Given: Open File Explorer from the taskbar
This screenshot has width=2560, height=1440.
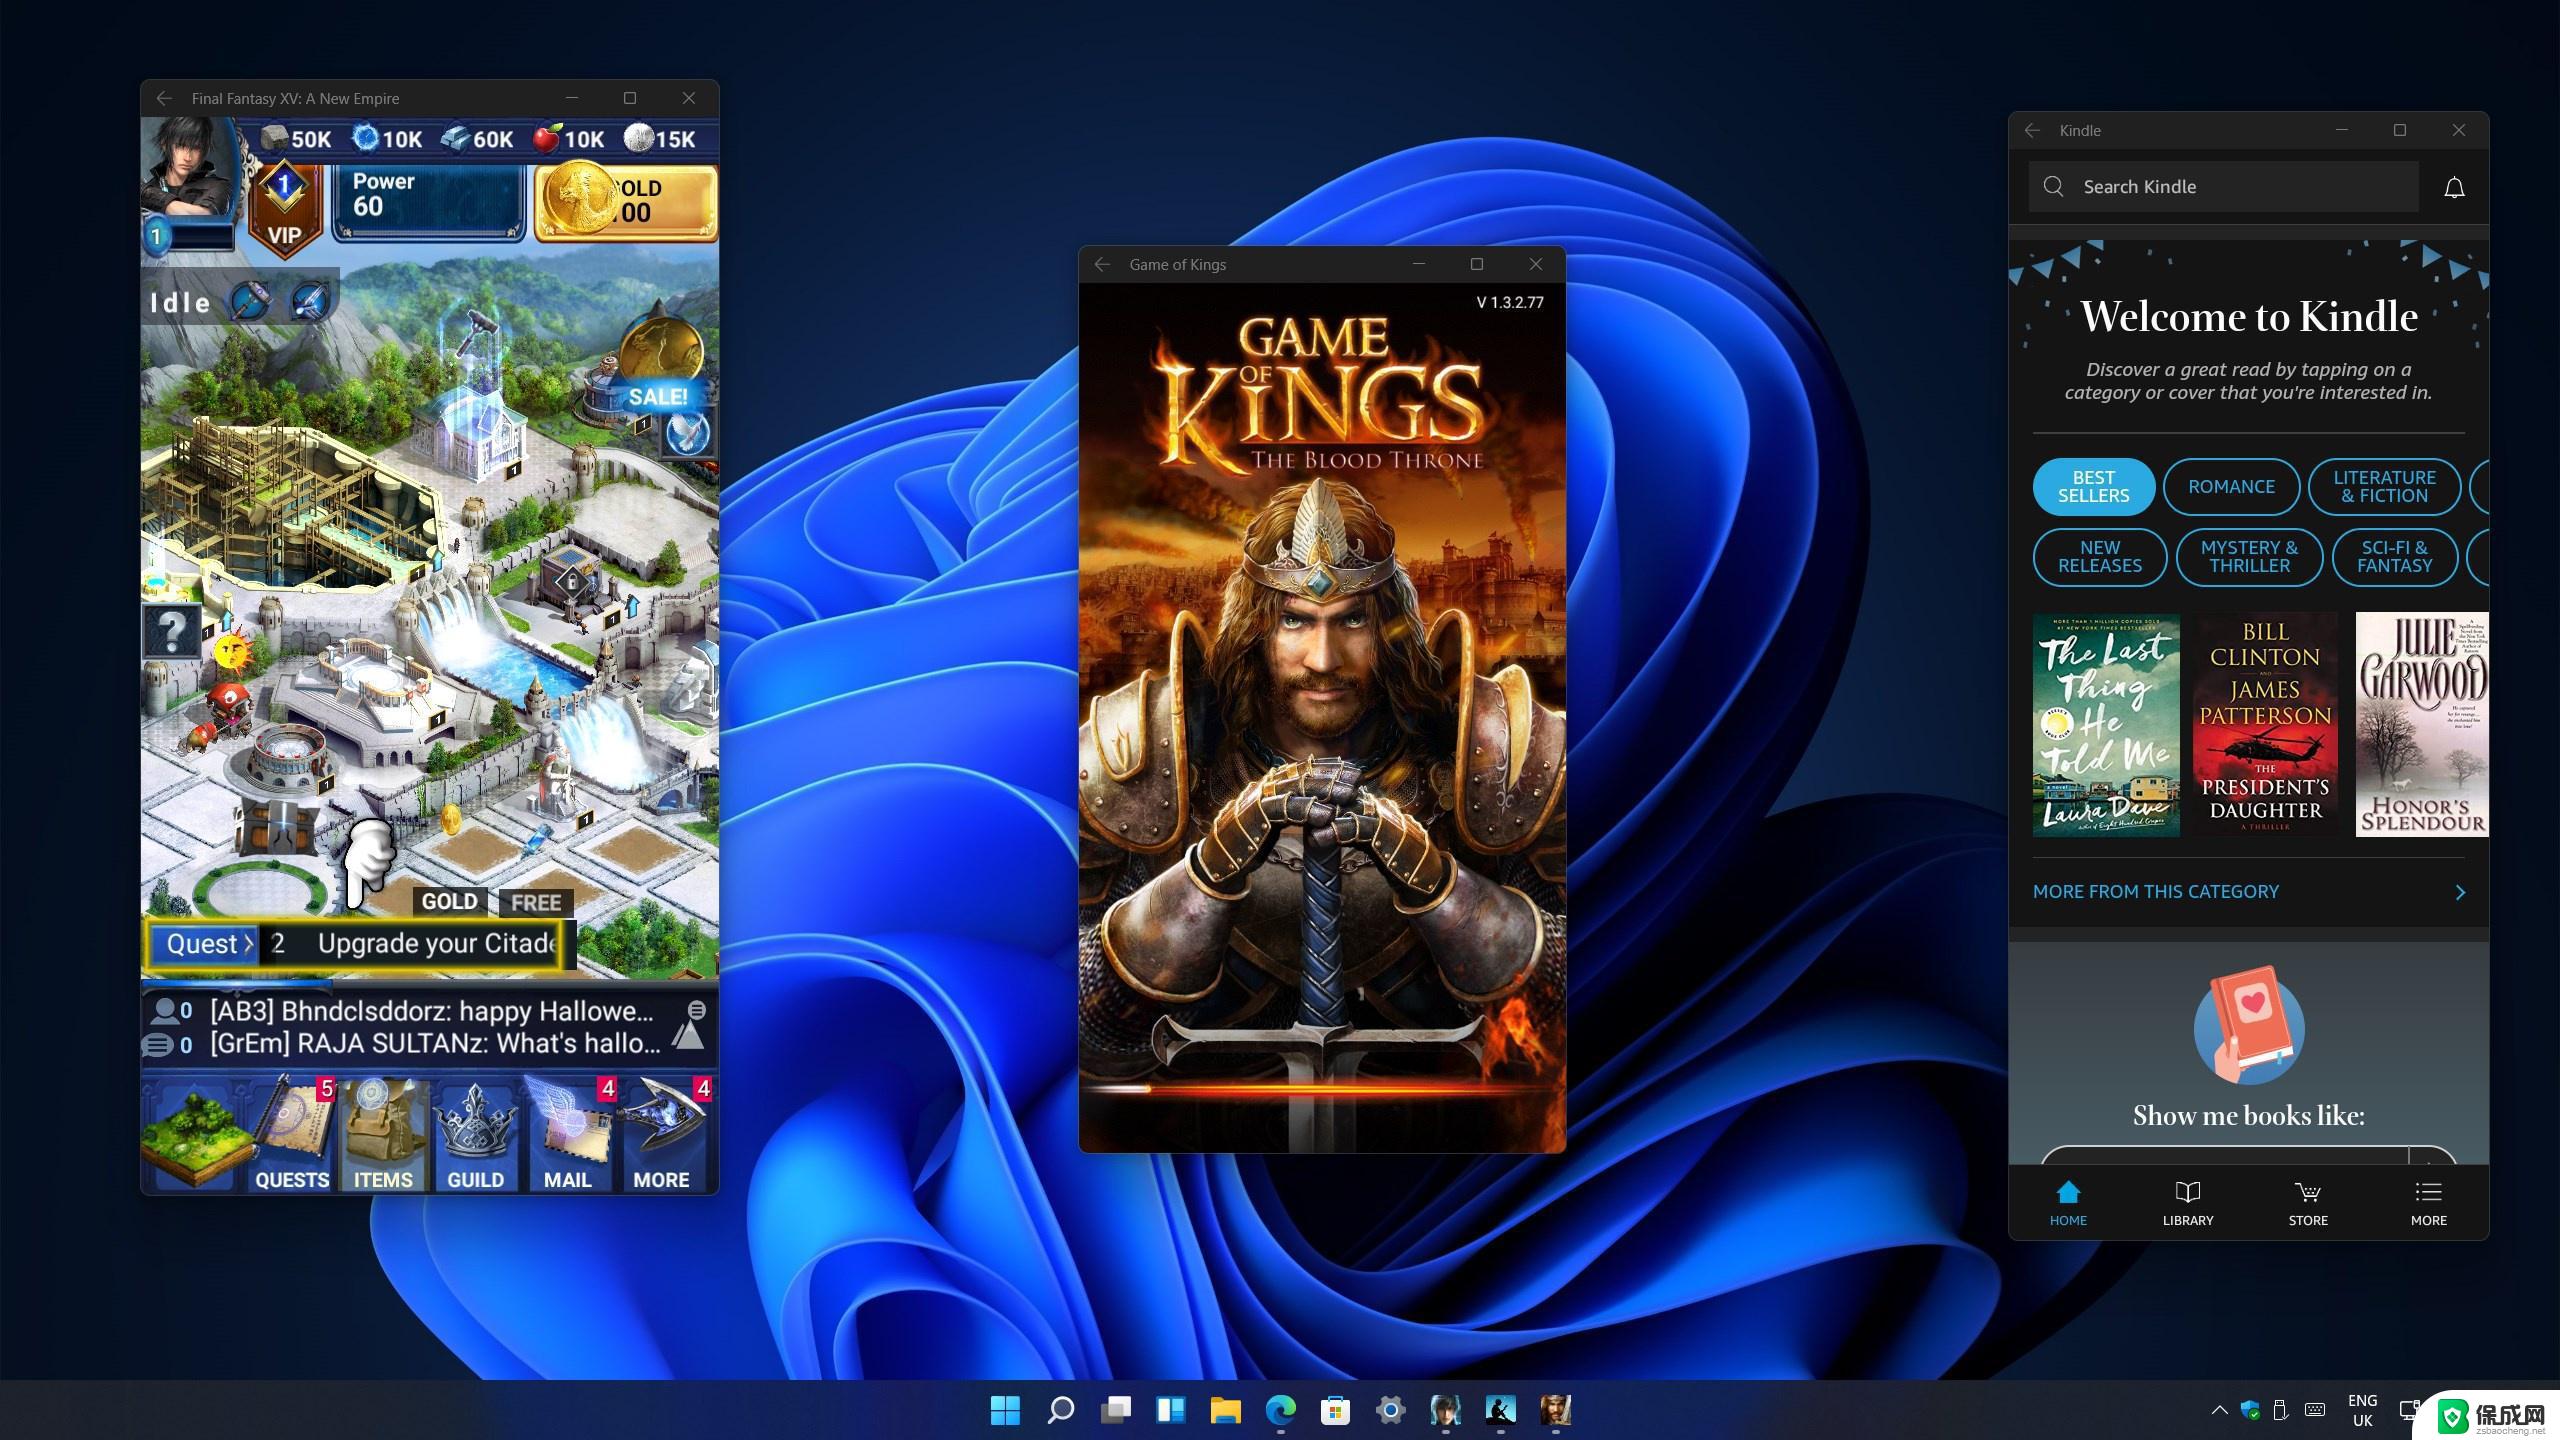Looking at the screenshot, I should [x=1225, y=1410].
